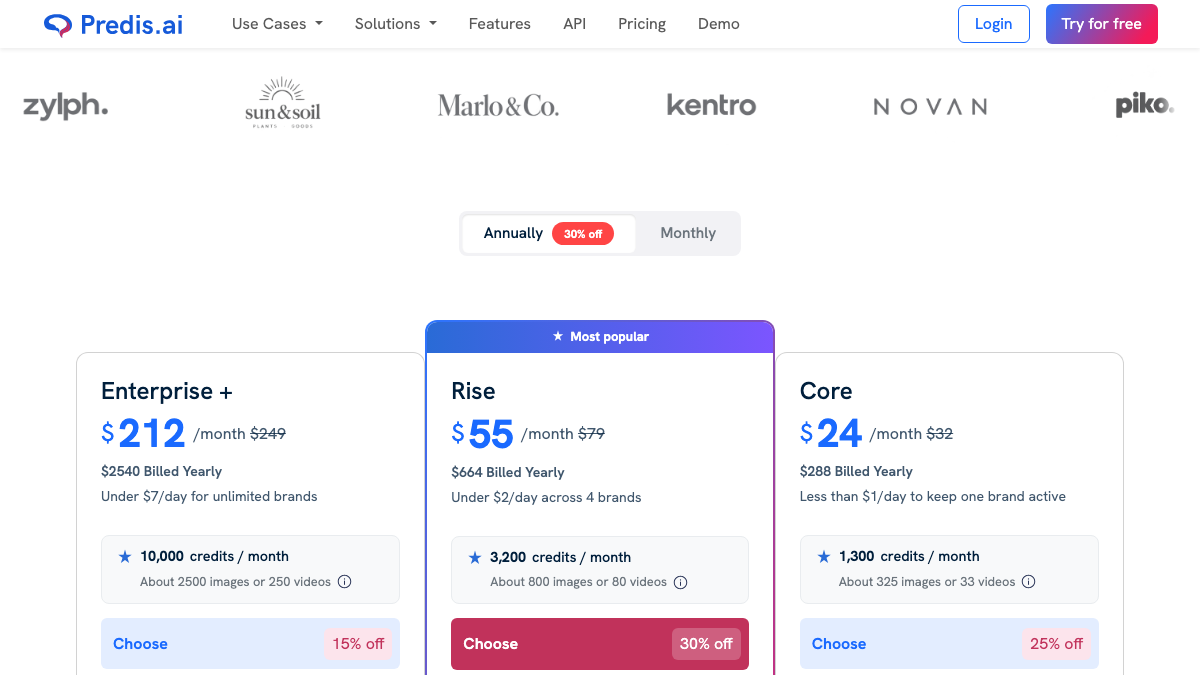Click 'About 325 images or 33 videos'
Viewport: 1200px width, 675px height.
(x=927, y=582)
